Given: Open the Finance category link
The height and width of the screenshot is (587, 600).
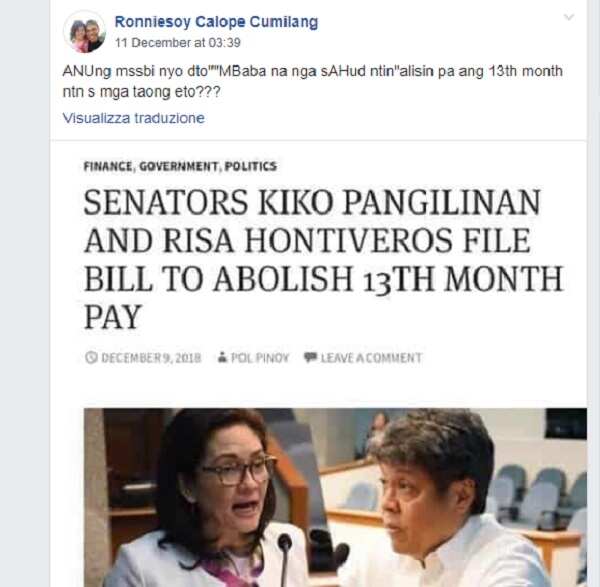Looking at the screenshot, I should pos(108,166).
